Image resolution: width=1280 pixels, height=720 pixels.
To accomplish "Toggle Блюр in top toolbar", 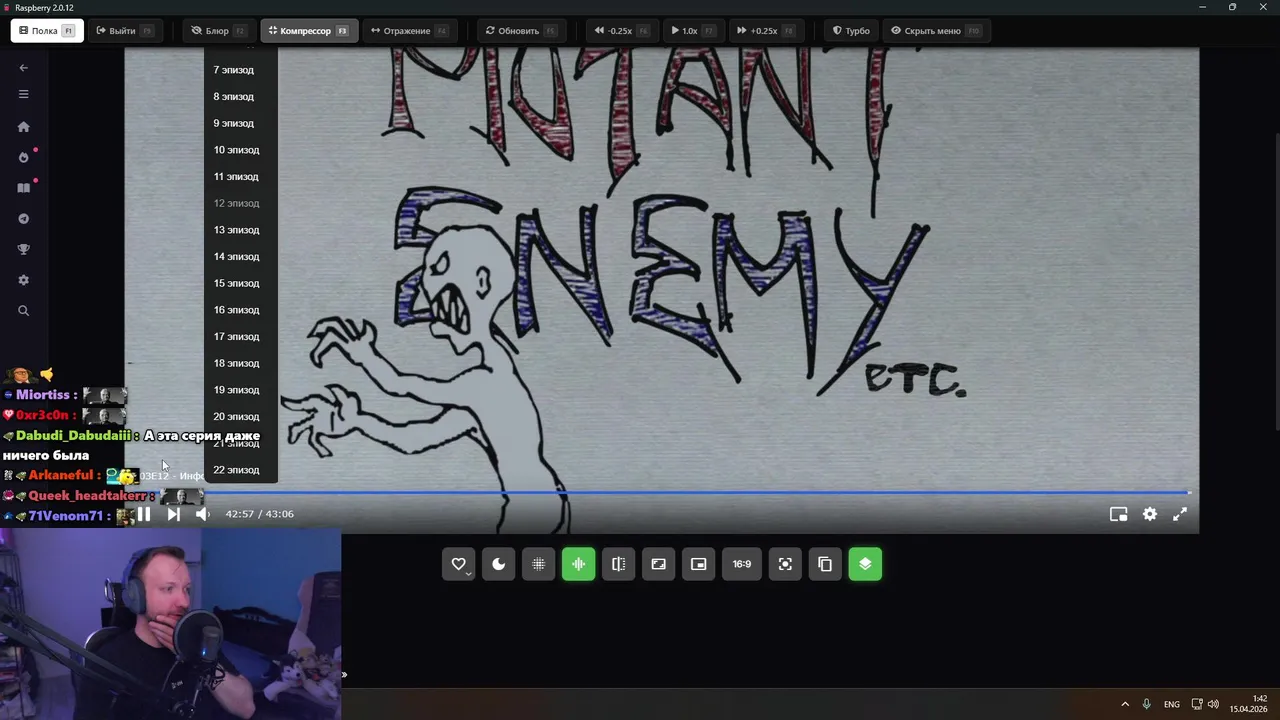I will pyautogui.click(x=219, y=31).
